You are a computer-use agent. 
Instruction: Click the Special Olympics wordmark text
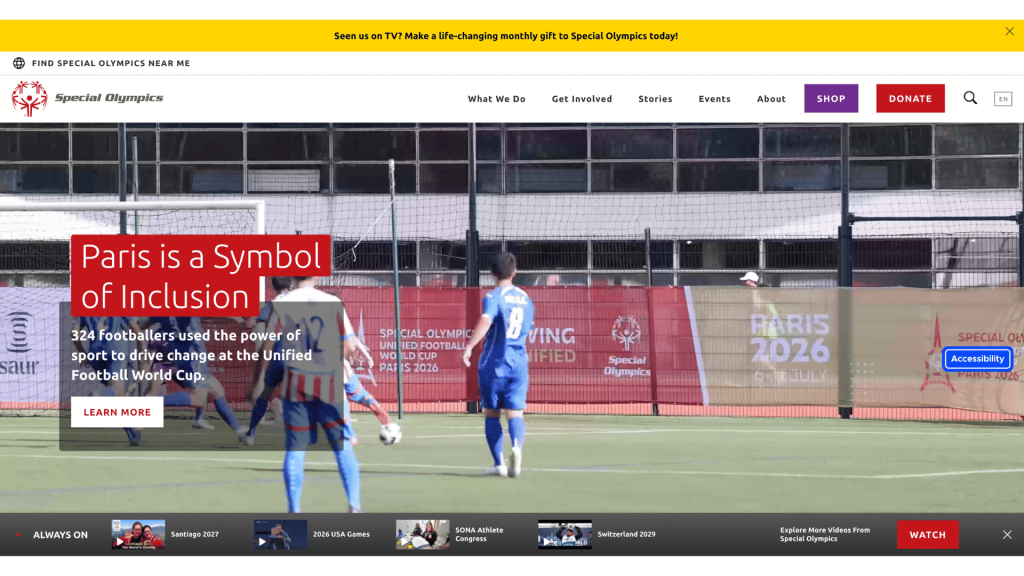(109, 98)
